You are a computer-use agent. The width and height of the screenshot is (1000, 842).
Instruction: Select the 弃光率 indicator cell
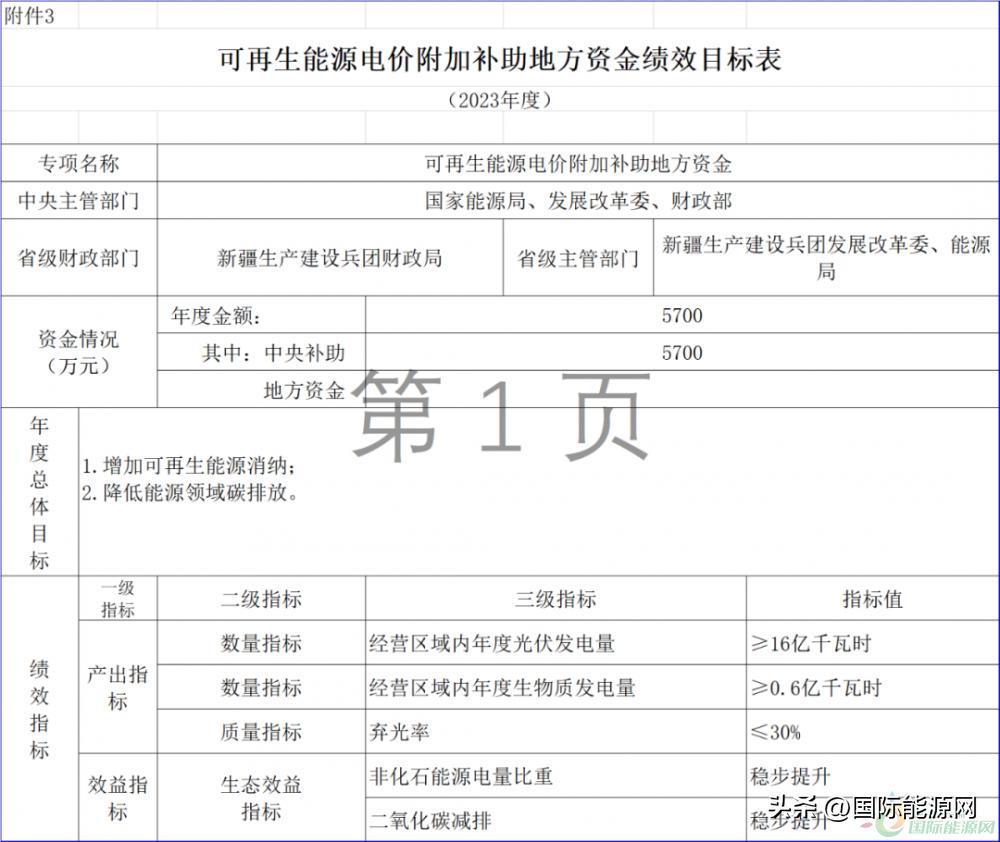[399, 731]
